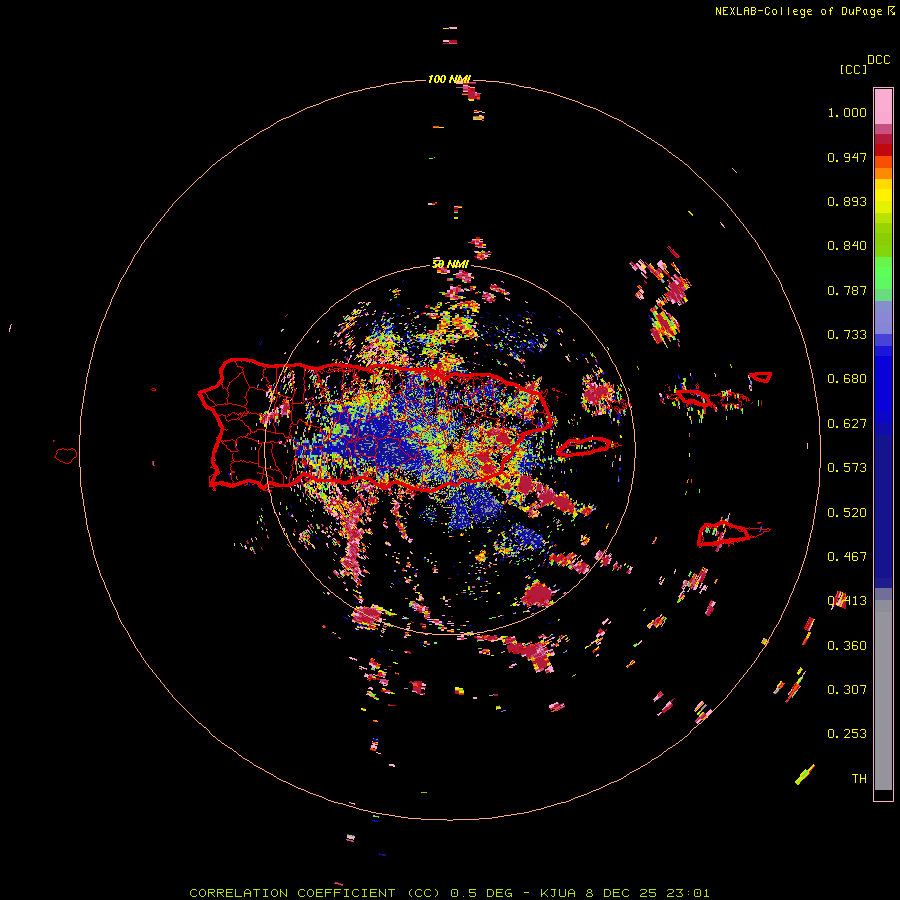The image size is (900, 900).
Task: Select the 0.840 legend value
Action: pos(847,246)
